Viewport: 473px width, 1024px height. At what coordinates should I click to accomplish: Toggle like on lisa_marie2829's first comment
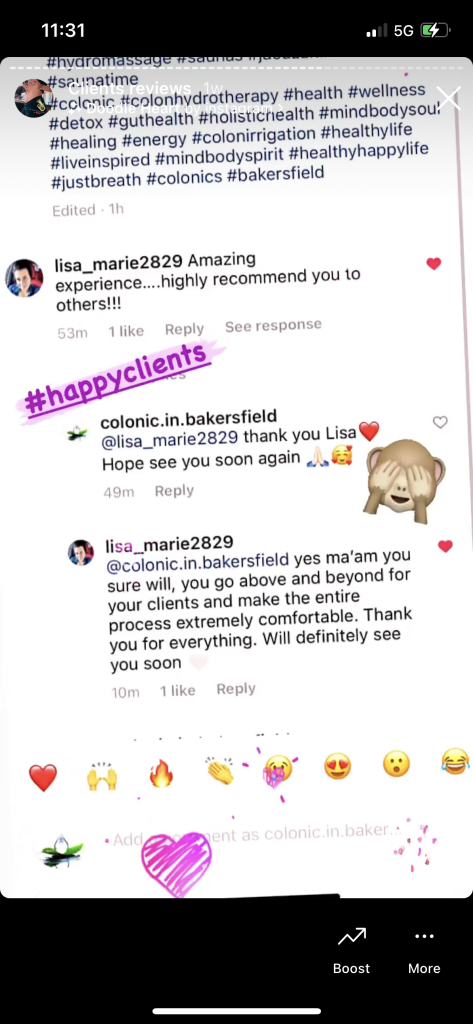point(433,264)
